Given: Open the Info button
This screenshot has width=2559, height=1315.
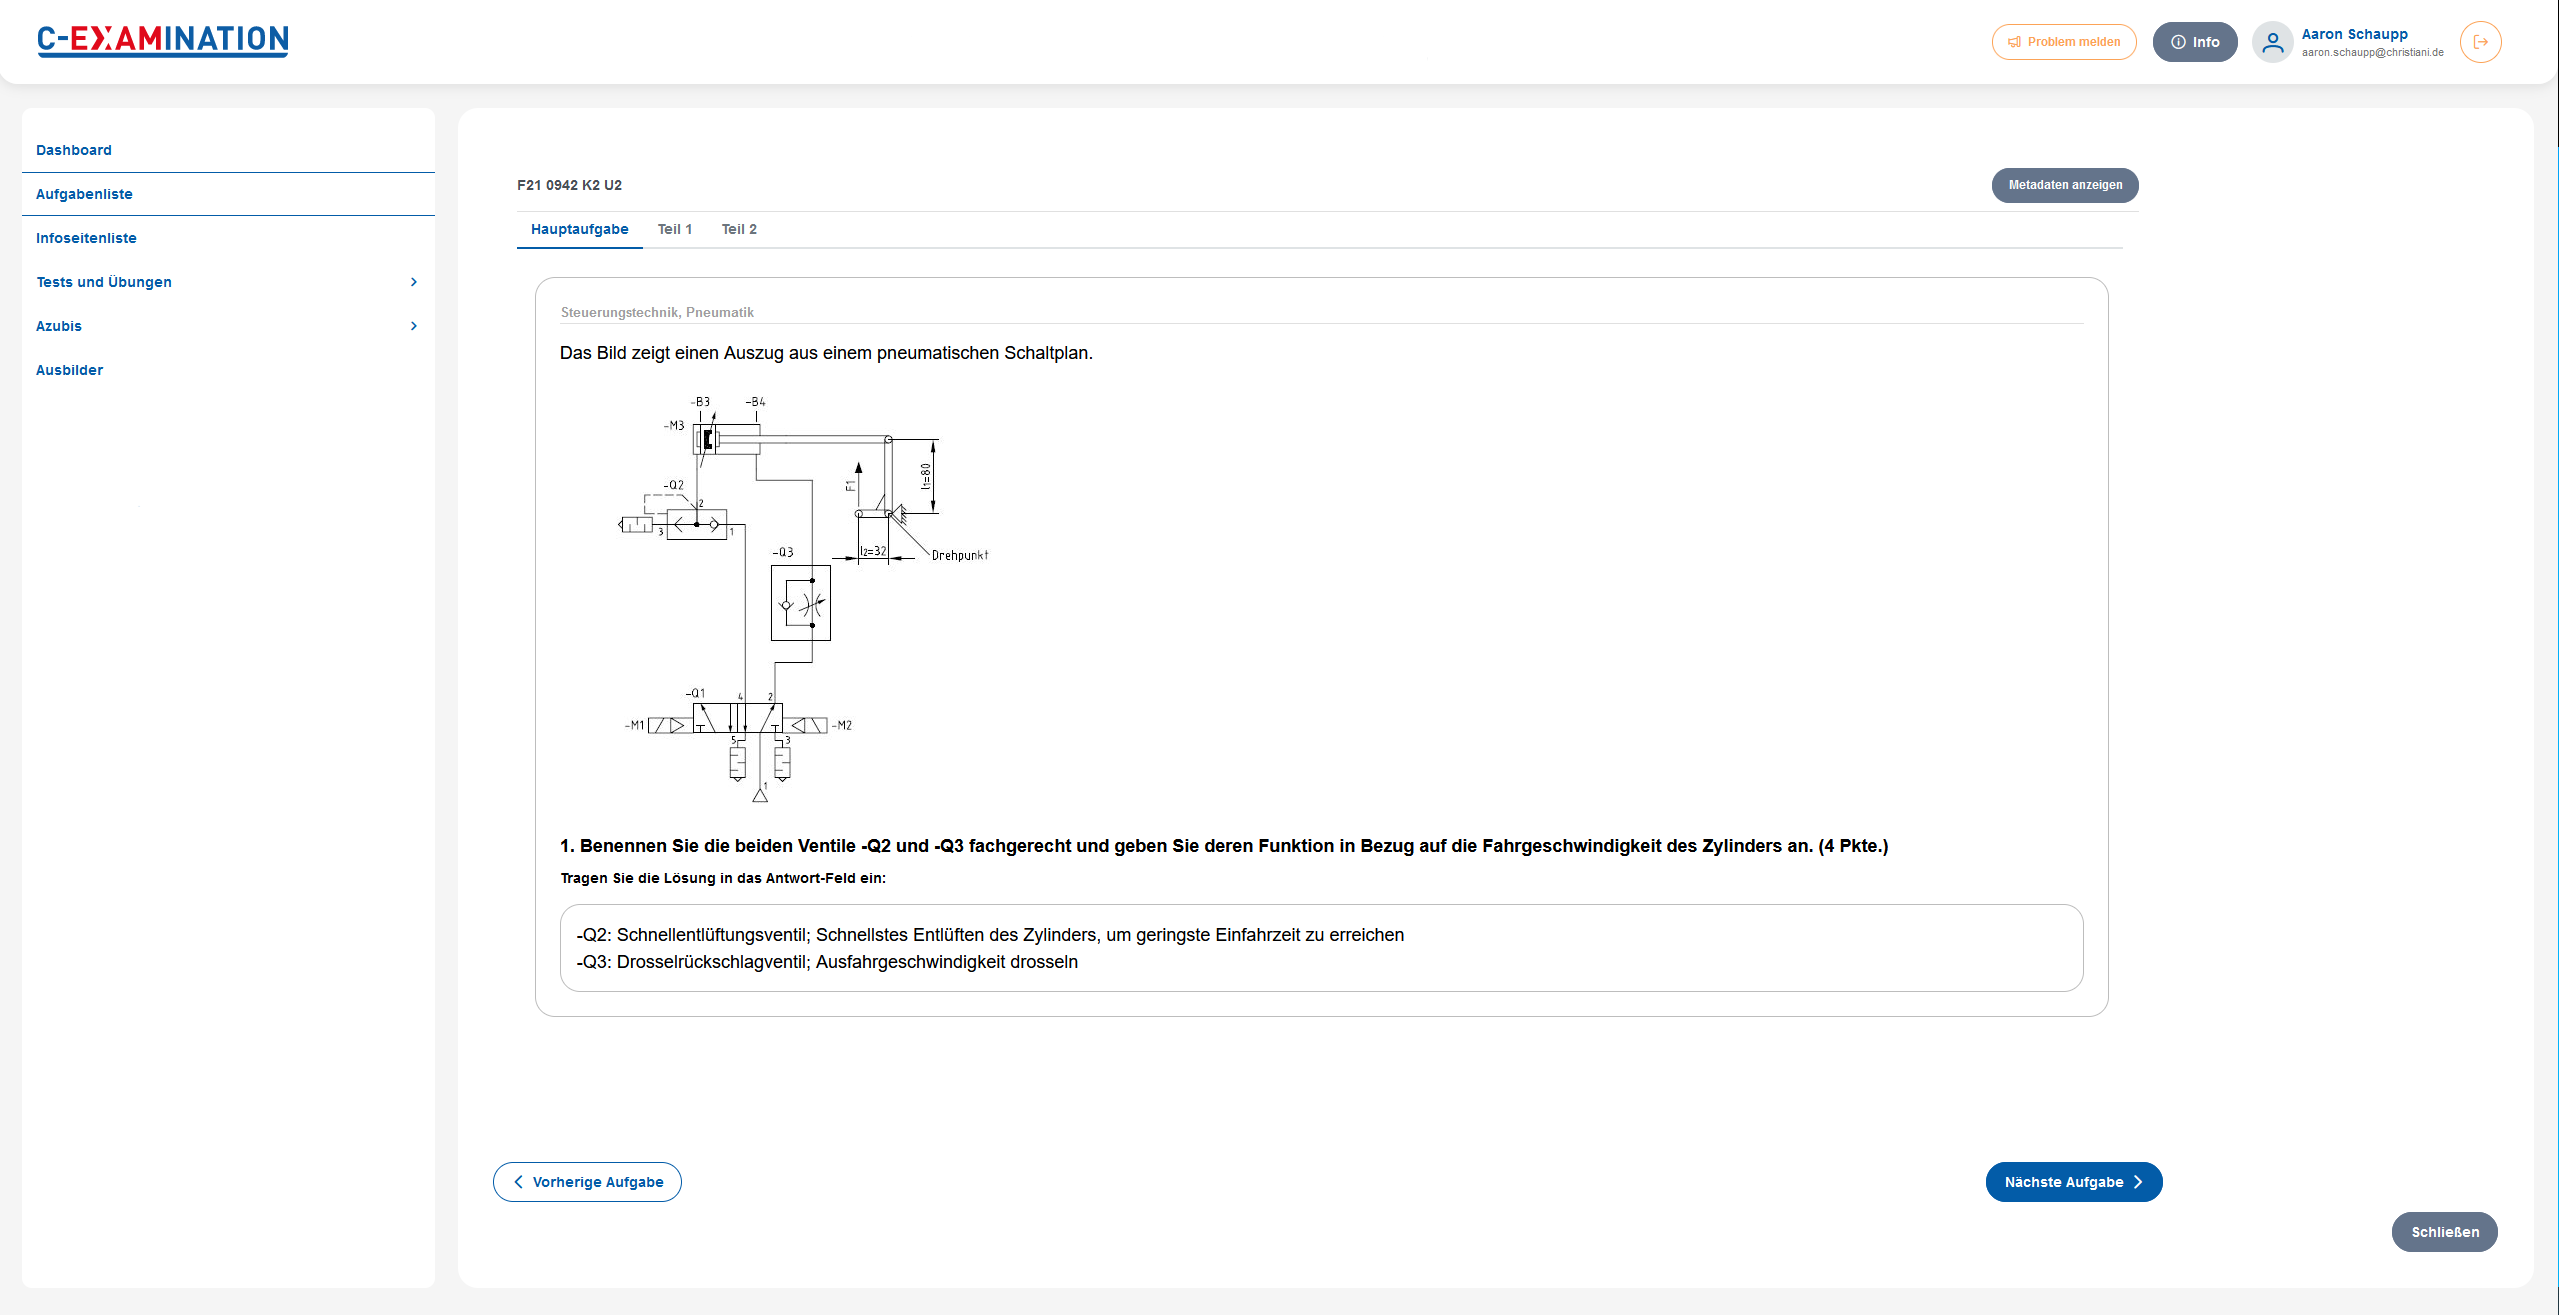Looking at the screenshot, I should click(2194, 42).
